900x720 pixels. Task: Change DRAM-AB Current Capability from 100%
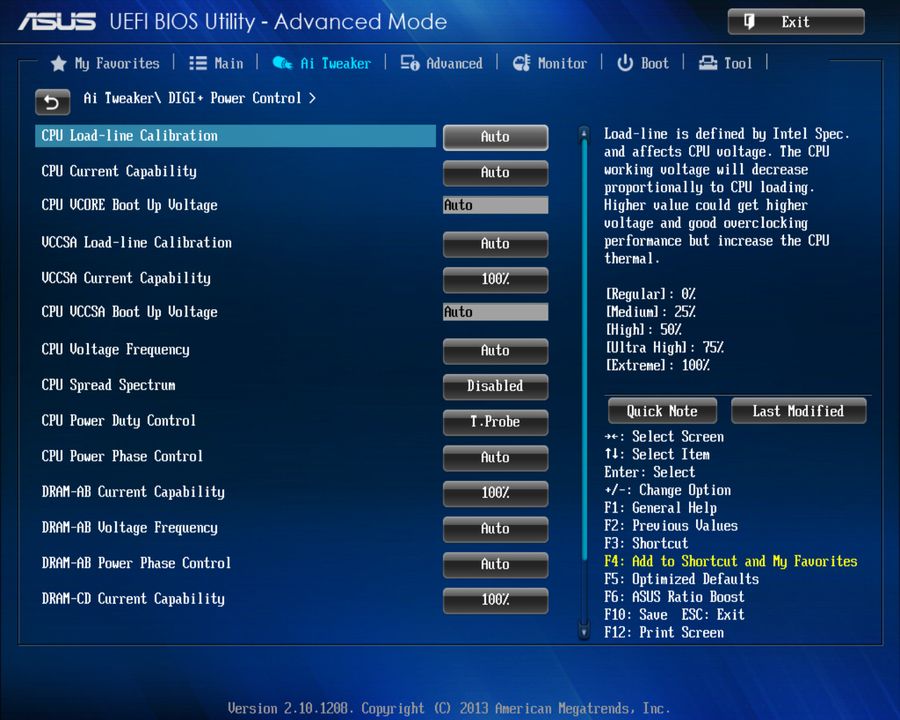[495, 493]
